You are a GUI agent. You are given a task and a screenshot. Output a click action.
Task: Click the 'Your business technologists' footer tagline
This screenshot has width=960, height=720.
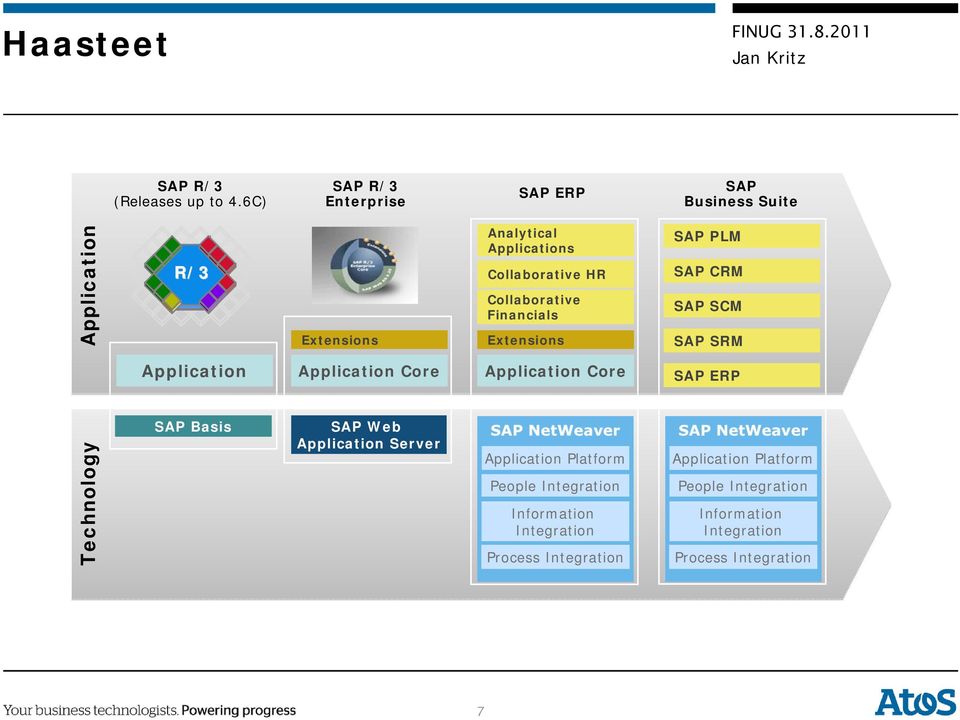[149, 710]
